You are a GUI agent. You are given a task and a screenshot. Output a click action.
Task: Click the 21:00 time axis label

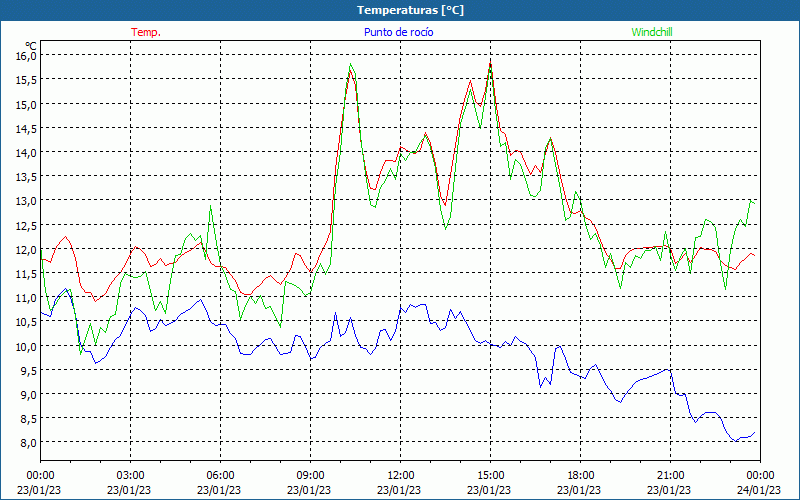coord(670,475)
